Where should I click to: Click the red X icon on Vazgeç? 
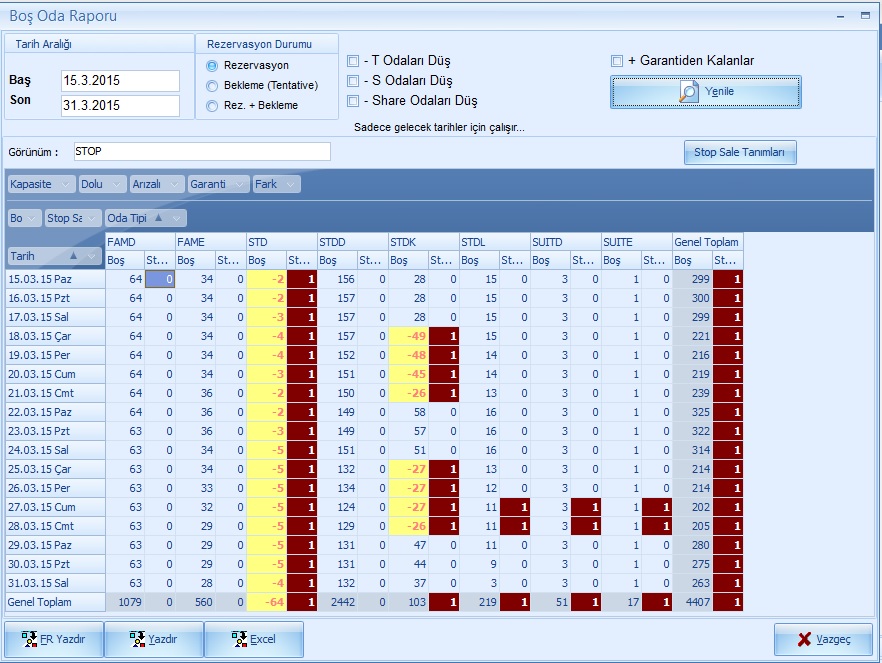pyautogui.click(x=804, y=639)
